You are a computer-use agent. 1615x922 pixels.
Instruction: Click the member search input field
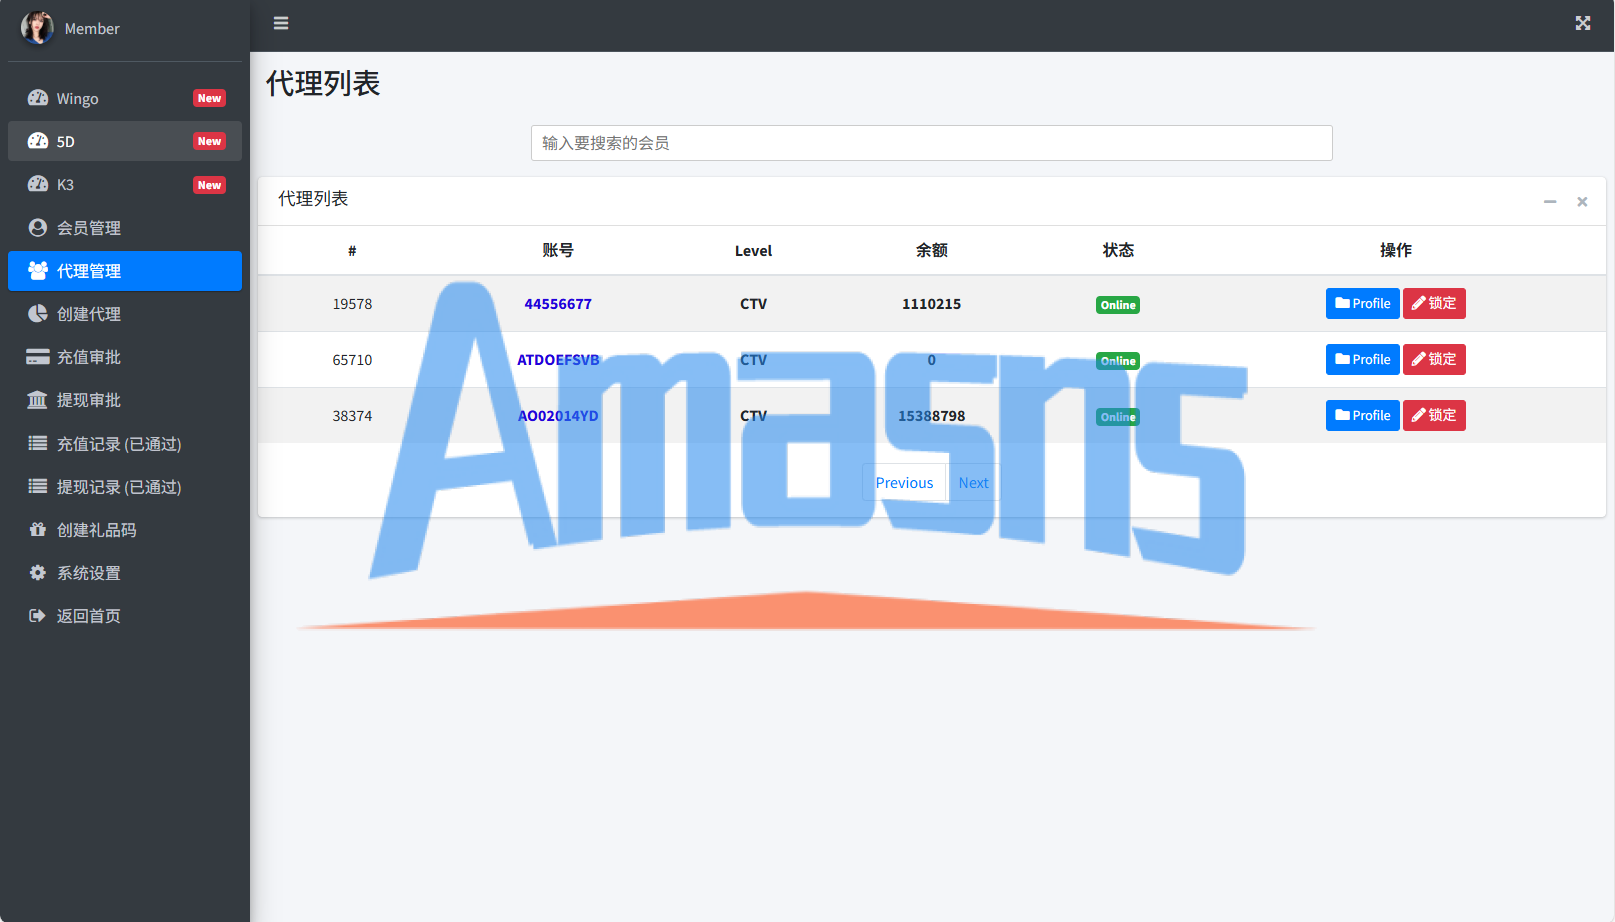point(931,143)
